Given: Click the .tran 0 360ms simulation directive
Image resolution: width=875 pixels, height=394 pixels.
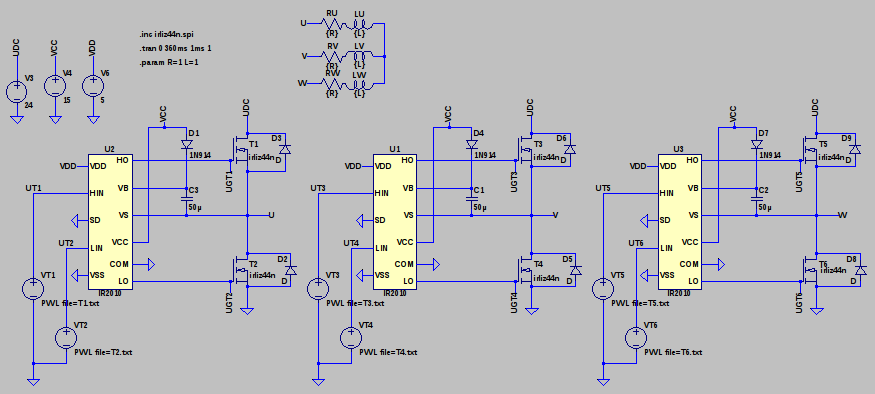Looking at the screenshot, I should (176, 49).
